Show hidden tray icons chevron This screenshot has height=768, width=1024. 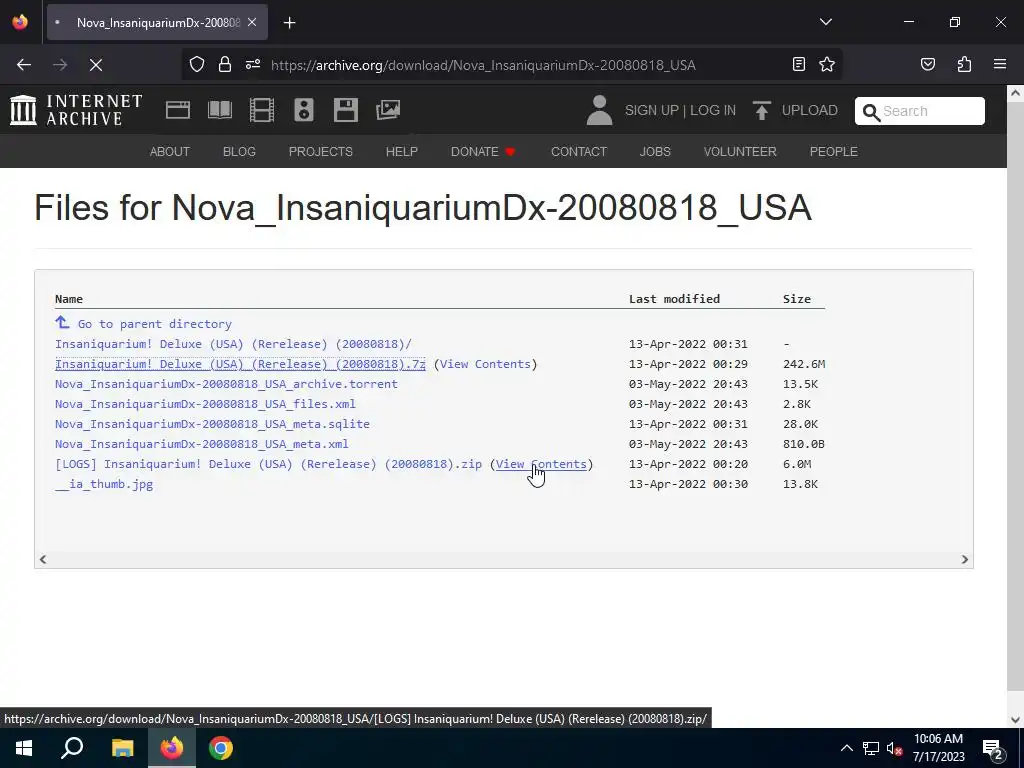point(846,748)
